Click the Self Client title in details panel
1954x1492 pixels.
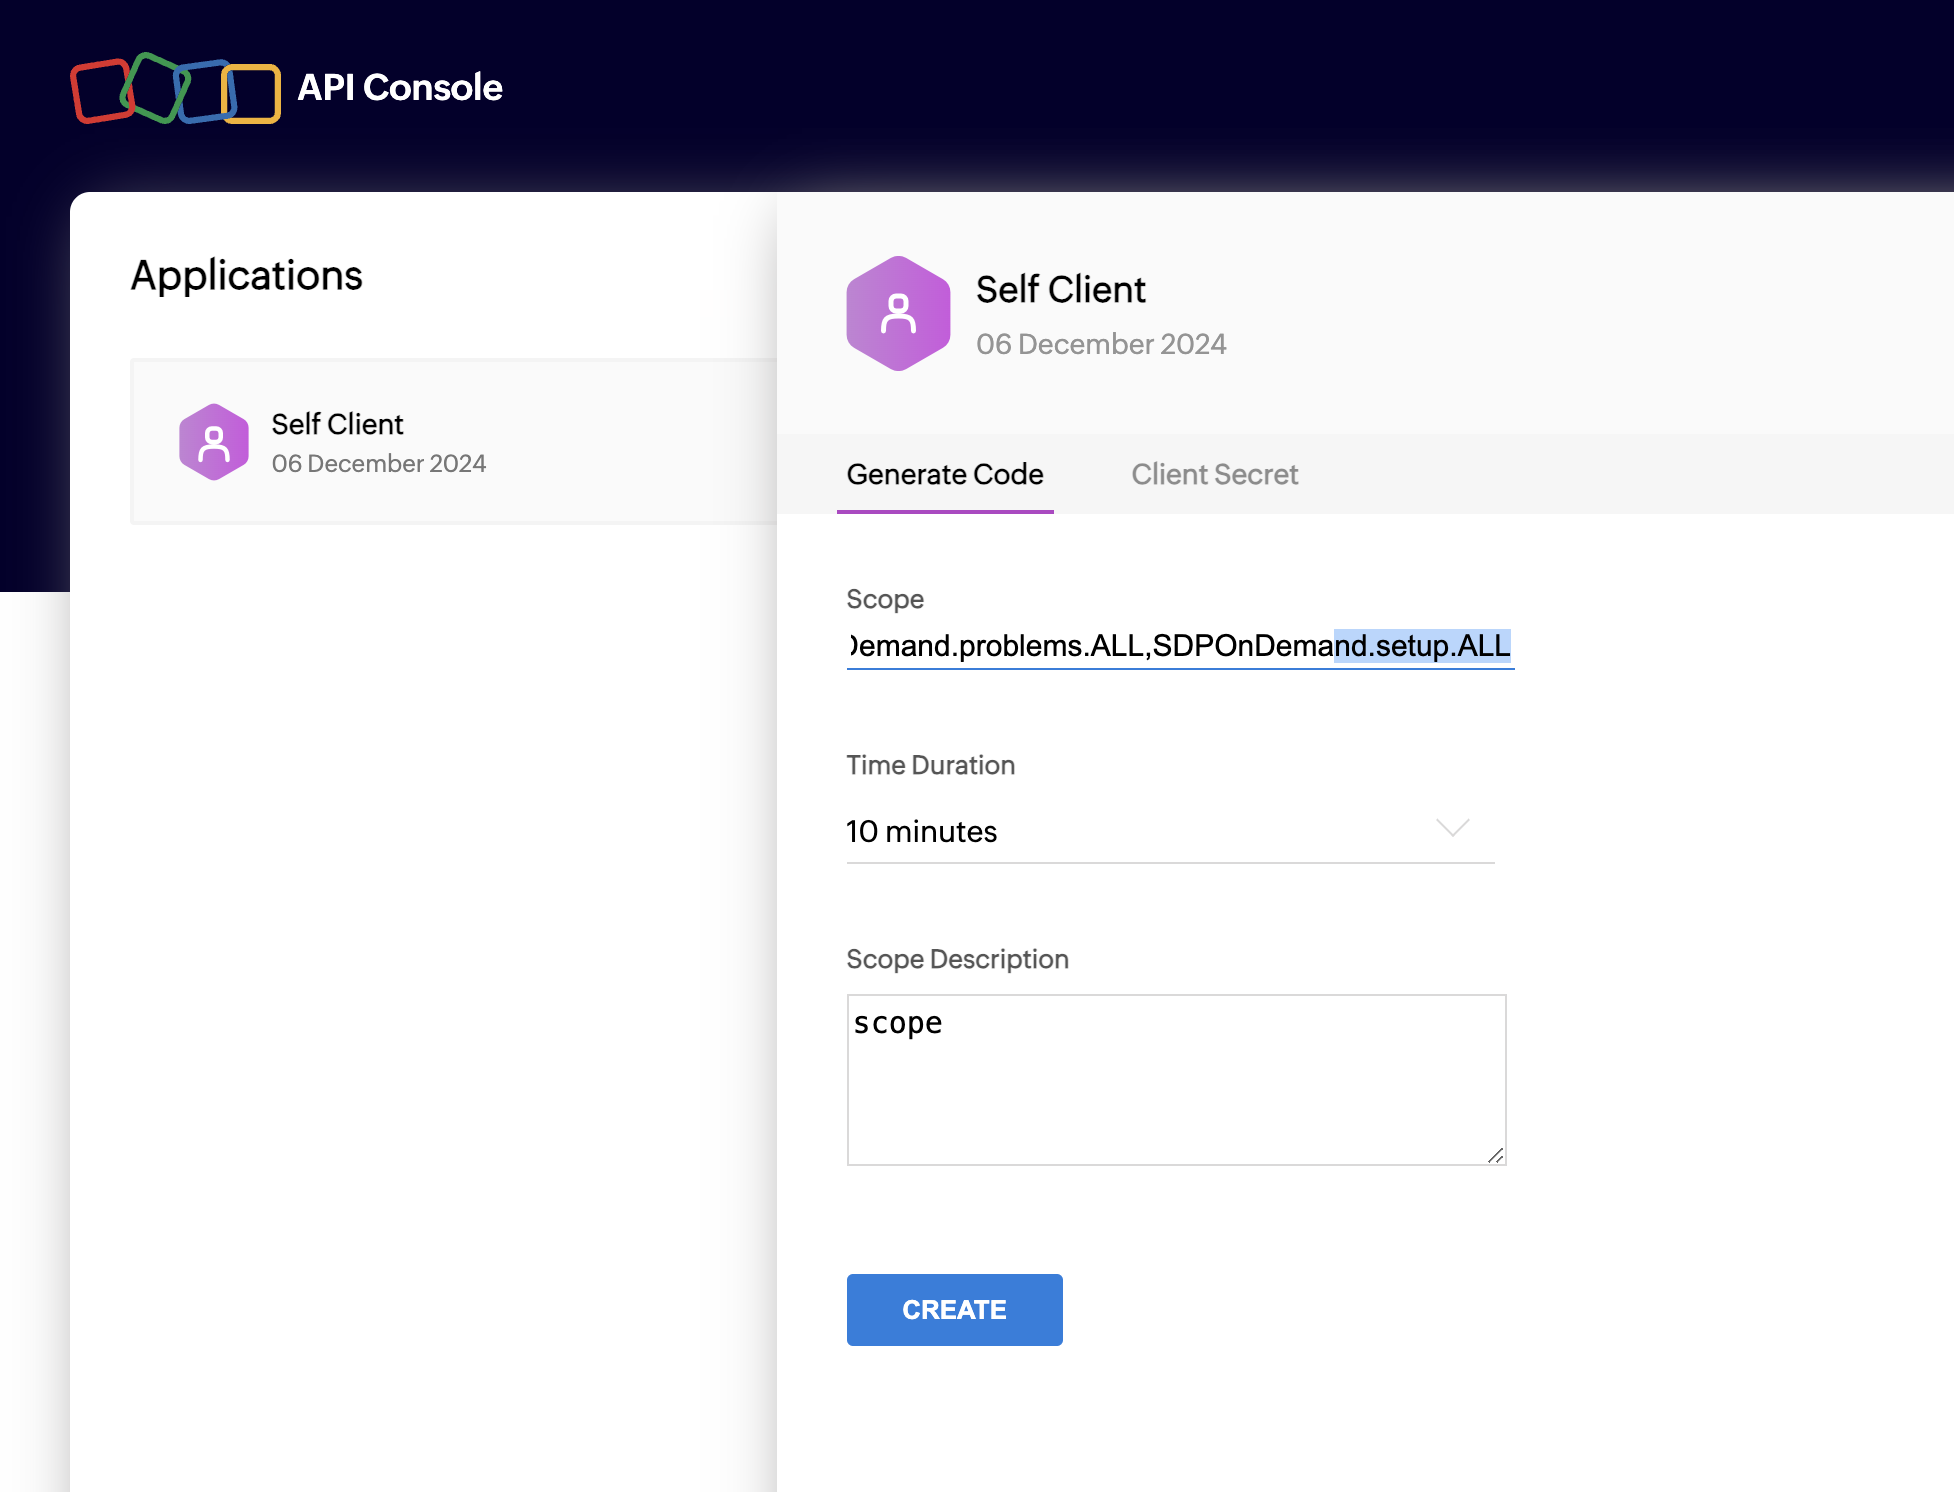(1060, 290)
